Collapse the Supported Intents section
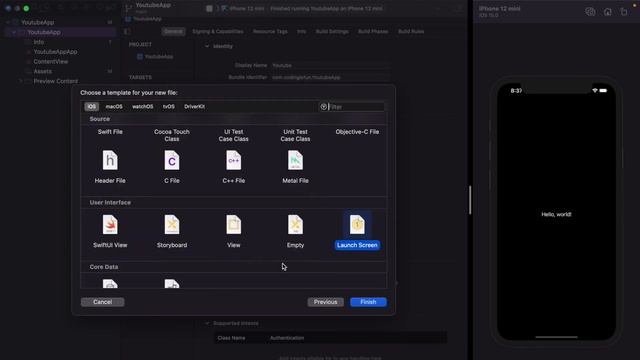 click(207, 323)
